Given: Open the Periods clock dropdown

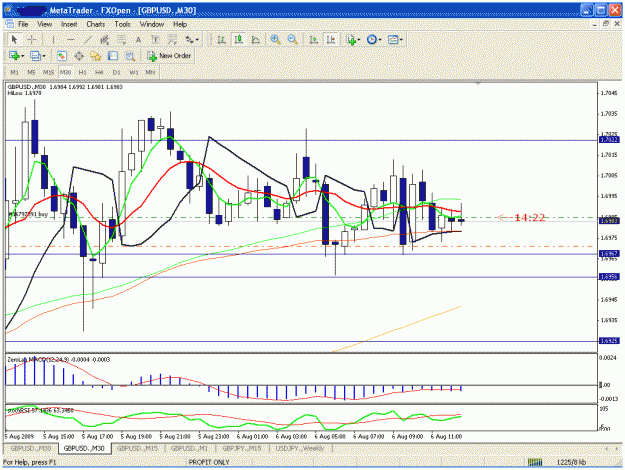Looking at the screenshot, I should pos(374,40).
